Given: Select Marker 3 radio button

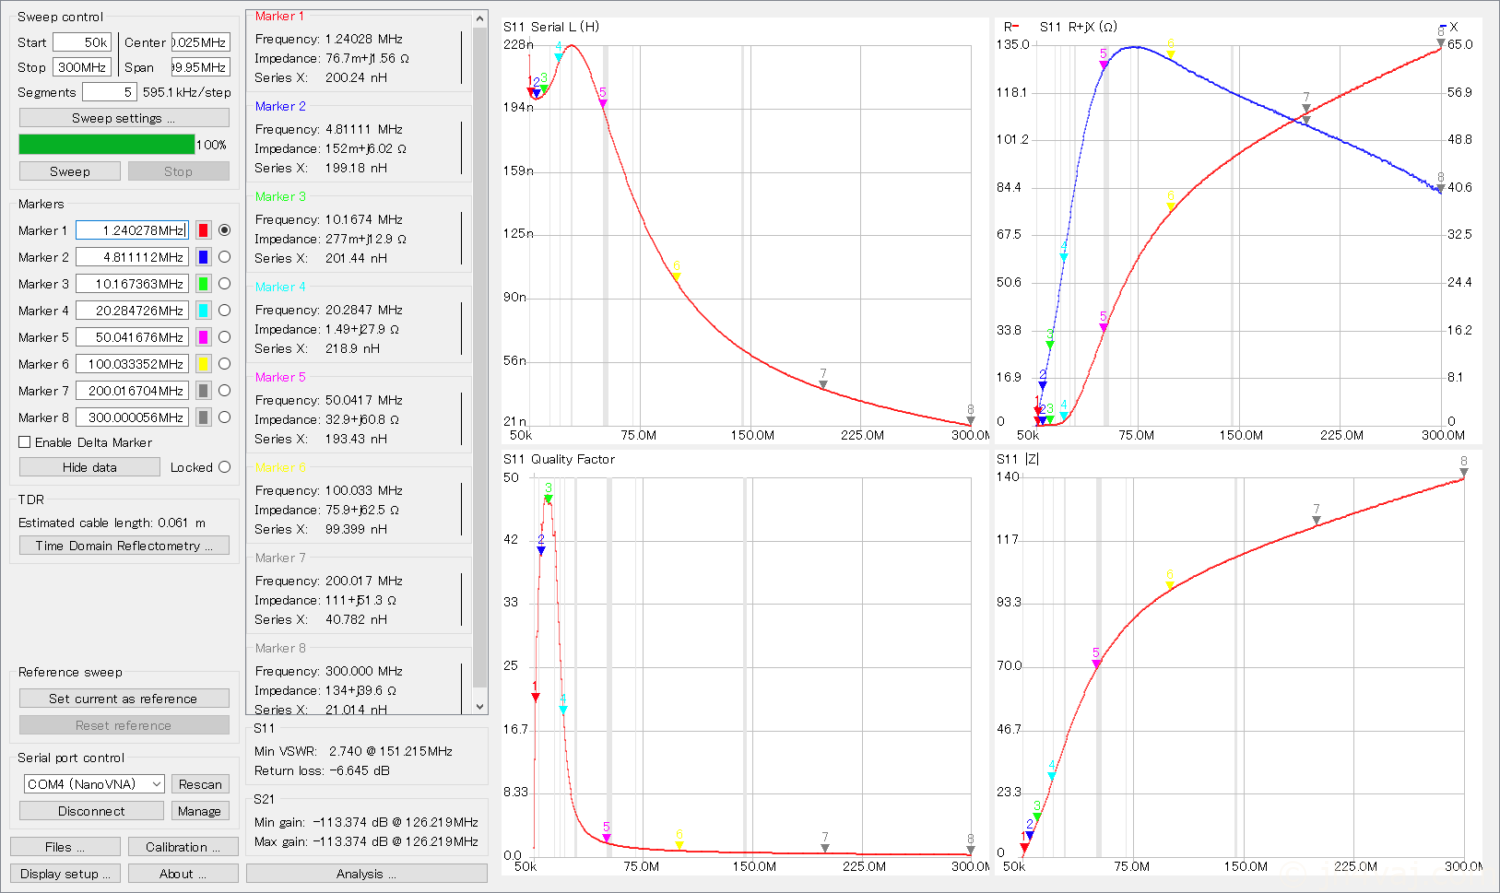Looking at the screenshot, I should click(x=224, y=284).
